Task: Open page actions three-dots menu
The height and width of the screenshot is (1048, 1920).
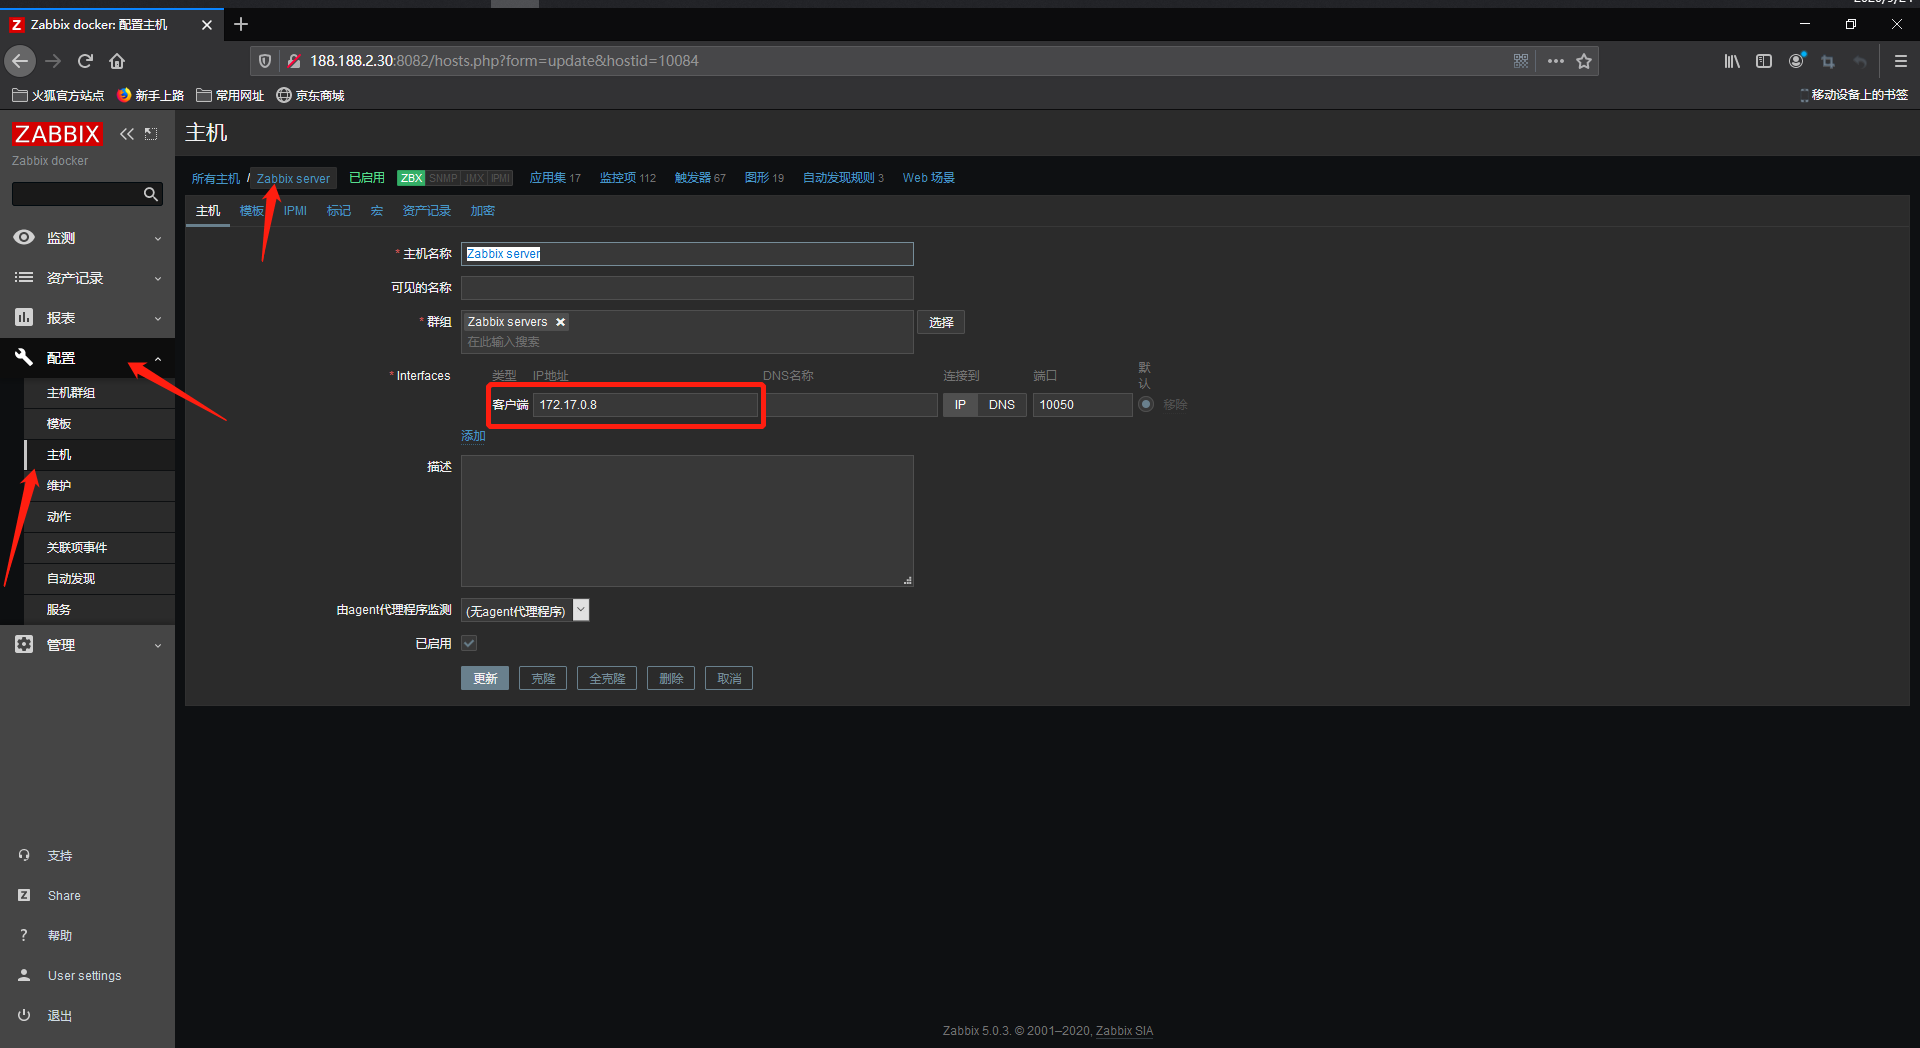Action: (1555, 61)
